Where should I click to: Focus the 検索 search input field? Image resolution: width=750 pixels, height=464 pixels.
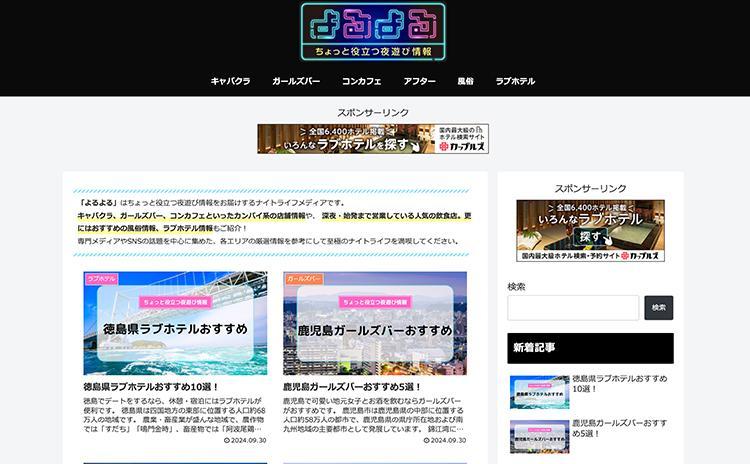pyautogui.click(x=573, y=308)
